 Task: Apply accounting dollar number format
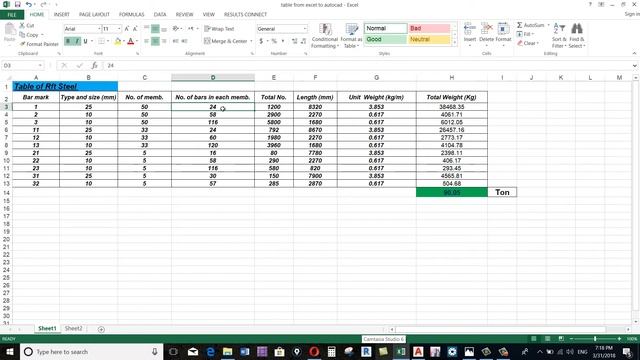(261, 41)
